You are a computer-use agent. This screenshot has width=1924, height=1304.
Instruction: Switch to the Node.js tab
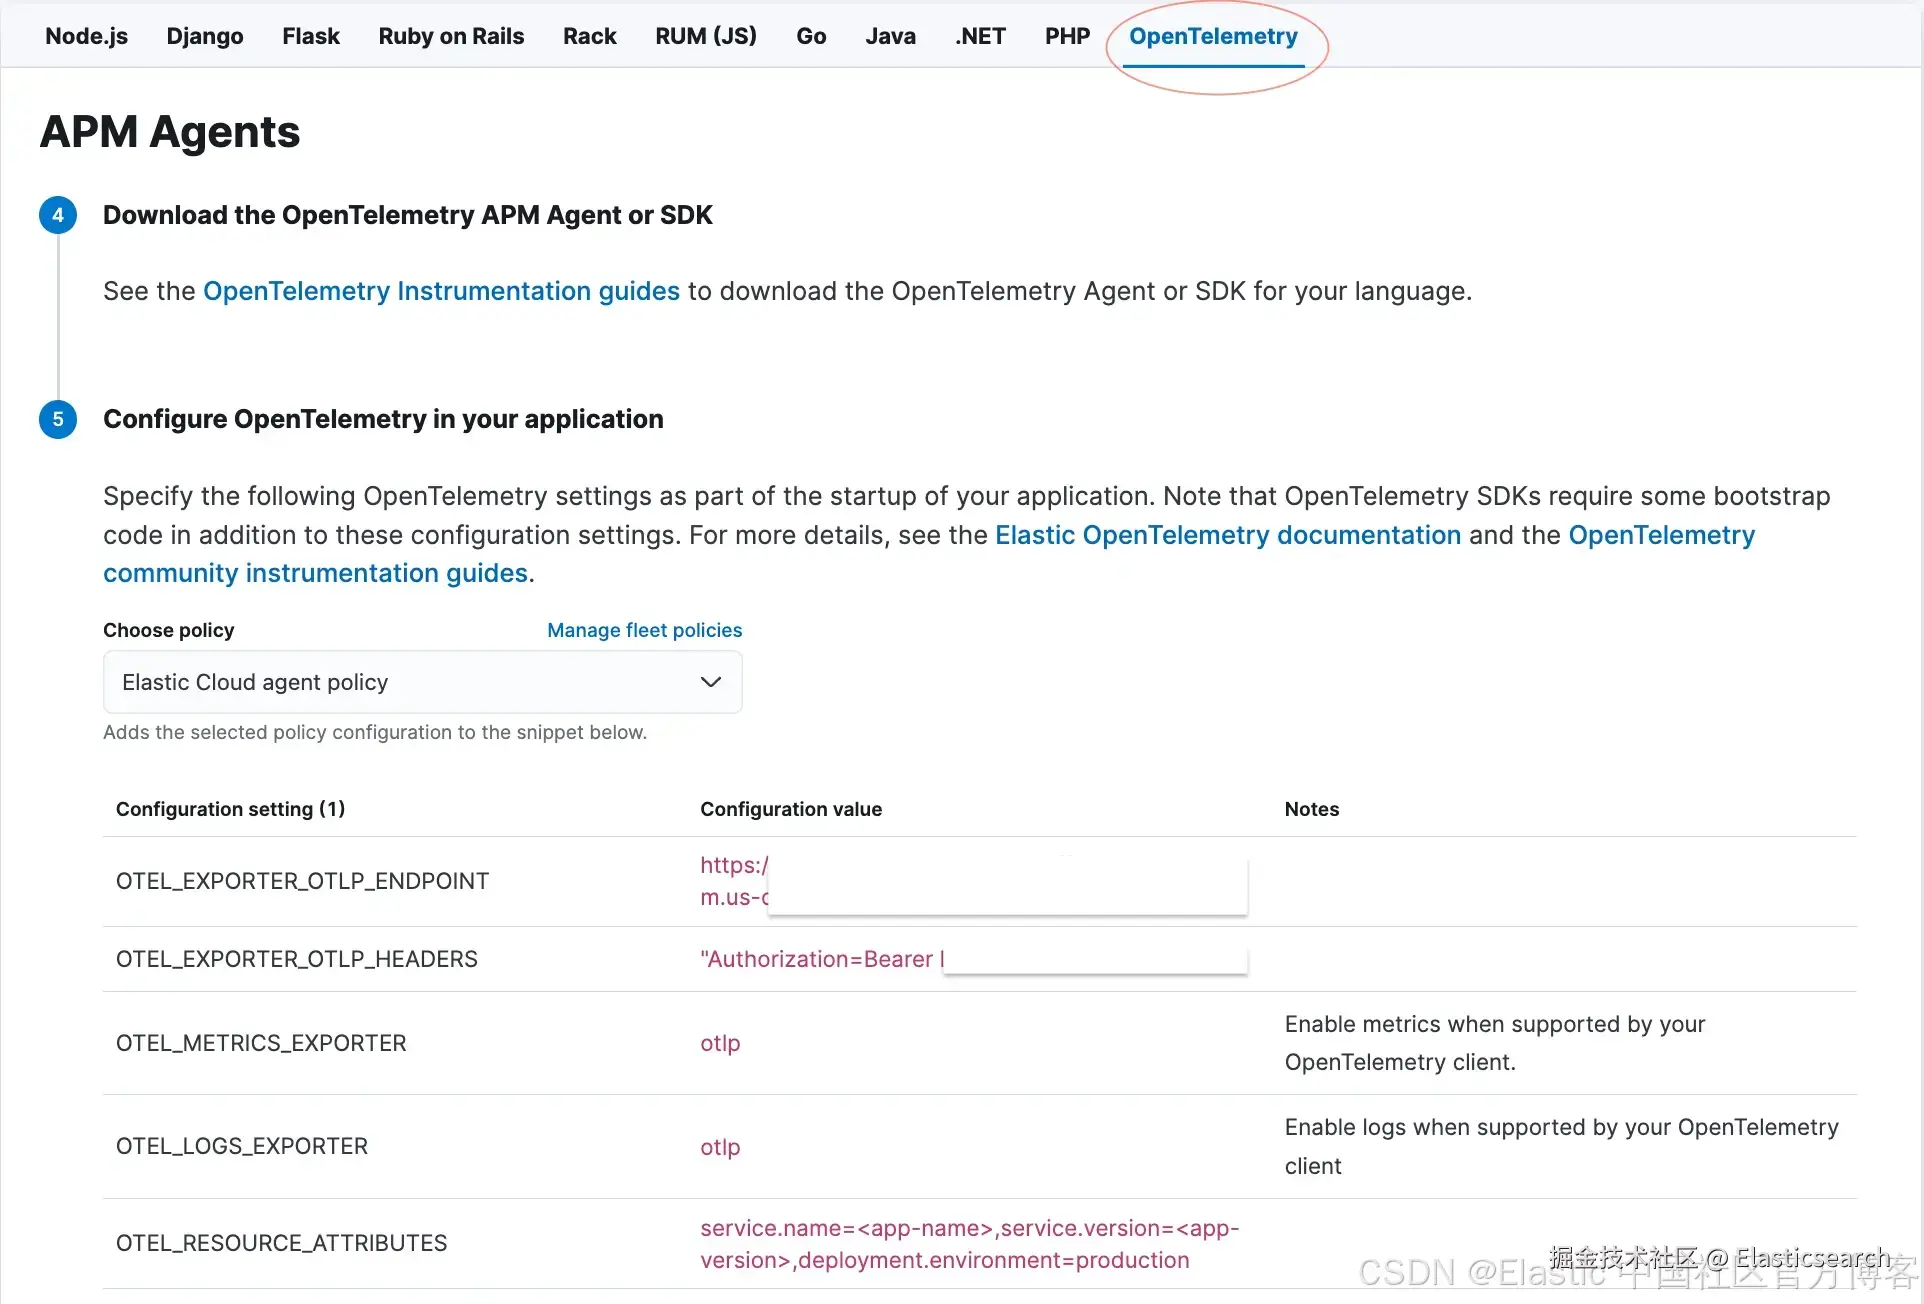click(86, 36)
